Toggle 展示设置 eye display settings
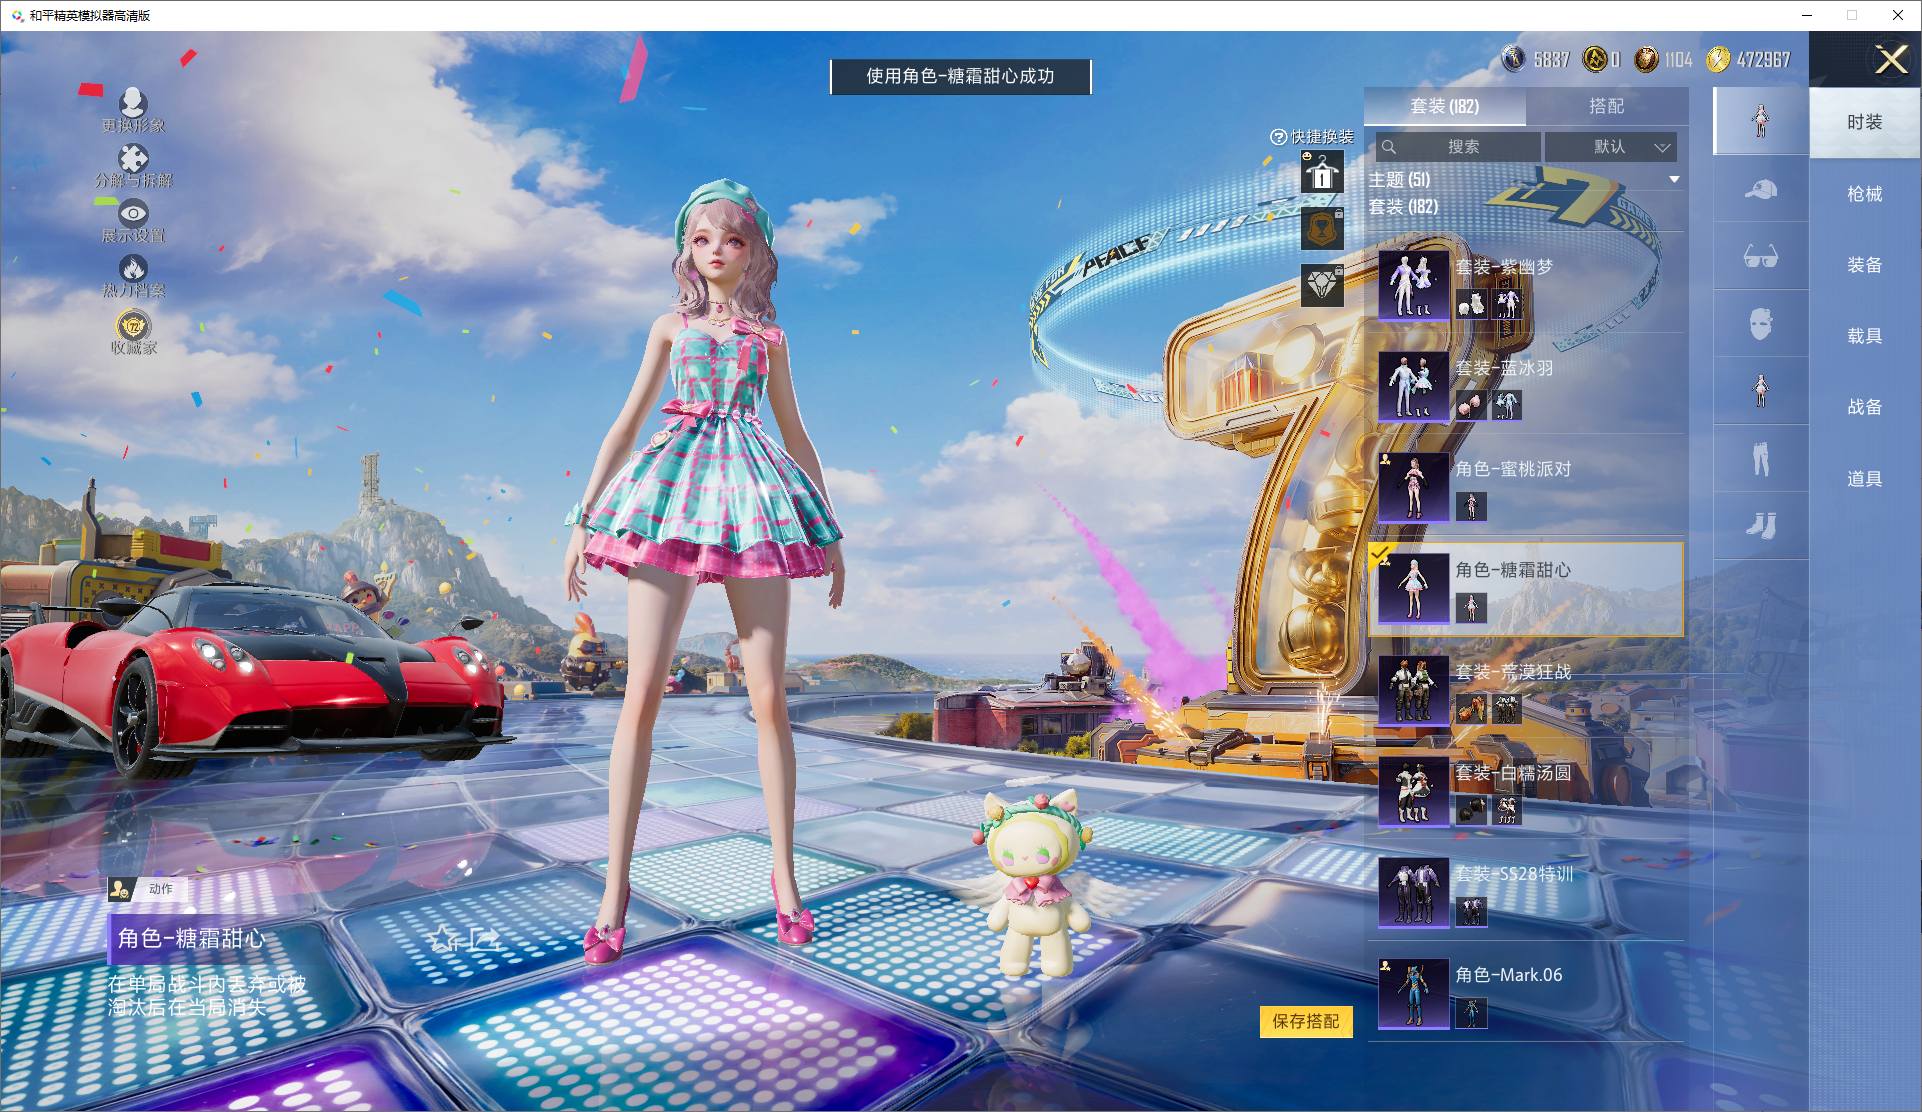Viewport: 1922px width, 1112px height. [x=133, y=214]
